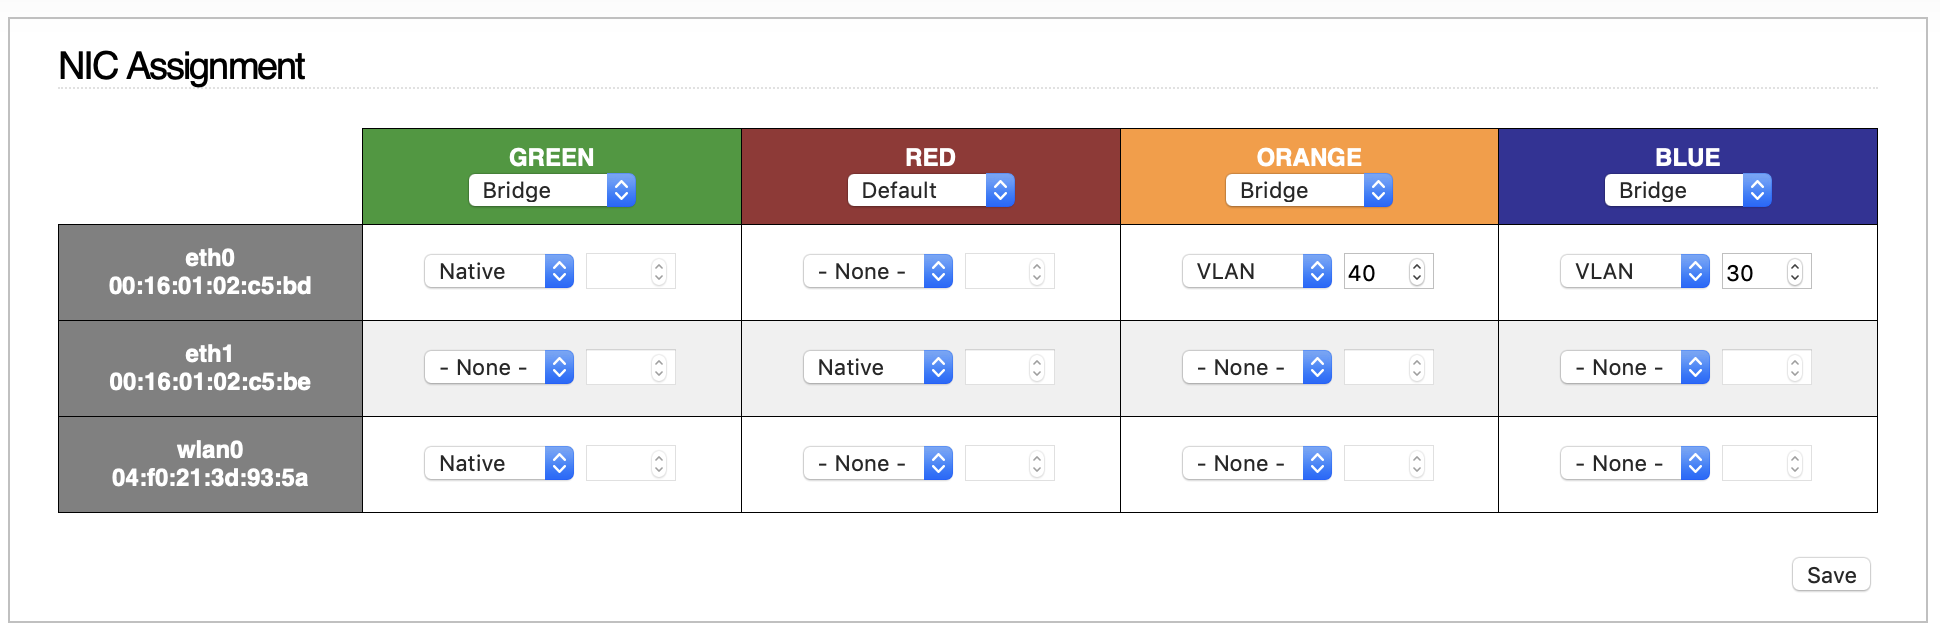Open eth0 ORANGE VLAN assignment dropdown
The width and height of the screenshot is (1940, 636).
pyautogui.click(x=1257, y=271)
